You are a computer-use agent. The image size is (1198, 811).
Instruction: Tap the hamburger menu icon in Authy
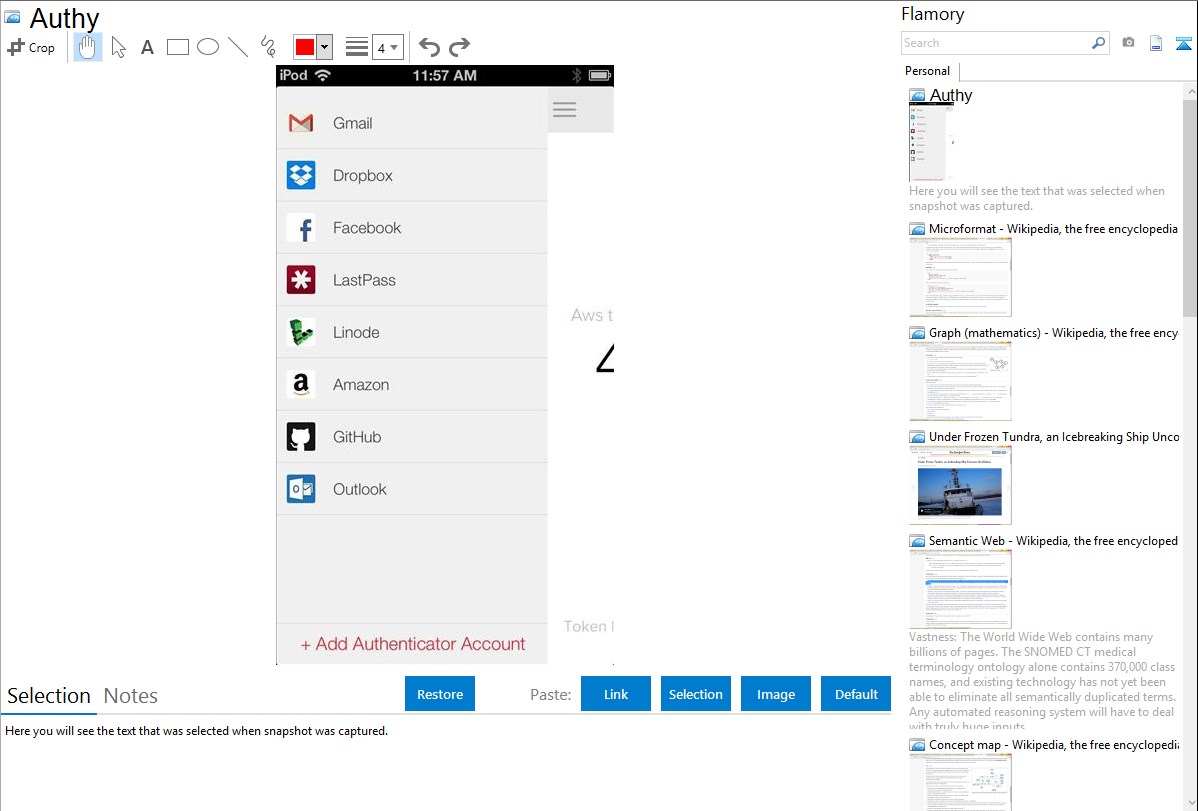[x=565, y=110]
